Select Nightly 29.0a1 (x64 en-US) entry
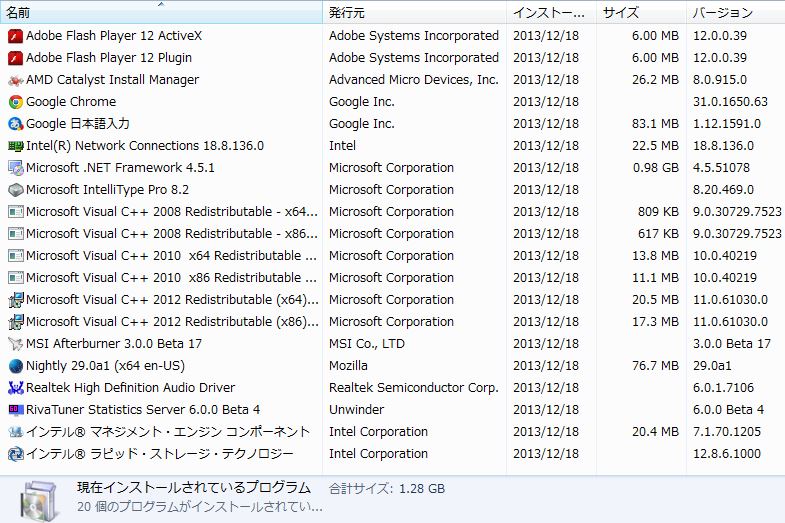 (x=106, y=366)
